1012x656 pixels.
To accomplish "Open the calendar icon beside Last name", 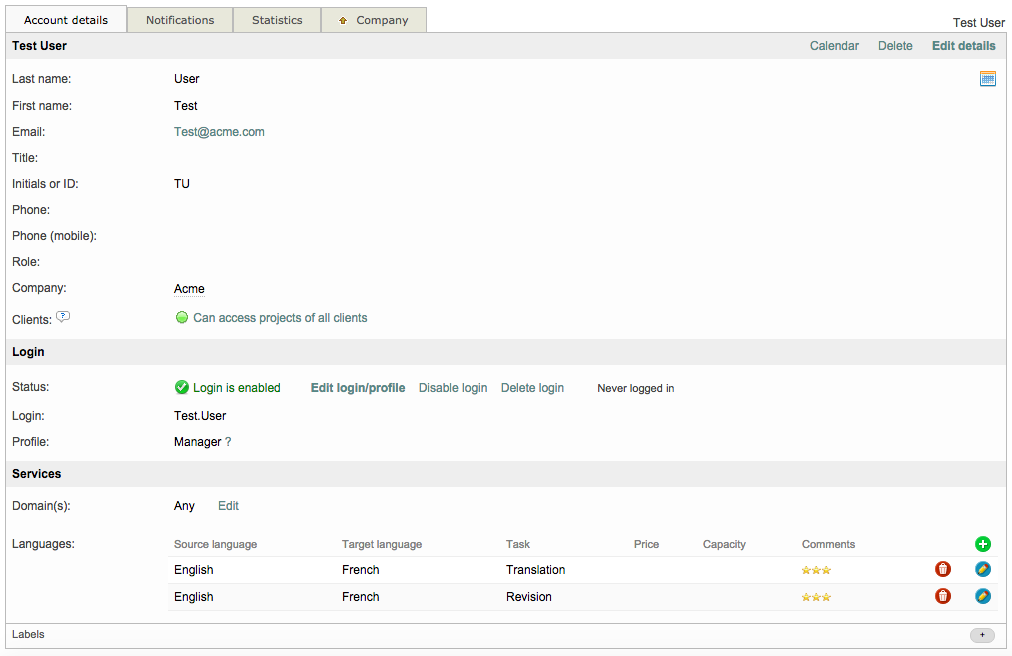I will (987, 79).
